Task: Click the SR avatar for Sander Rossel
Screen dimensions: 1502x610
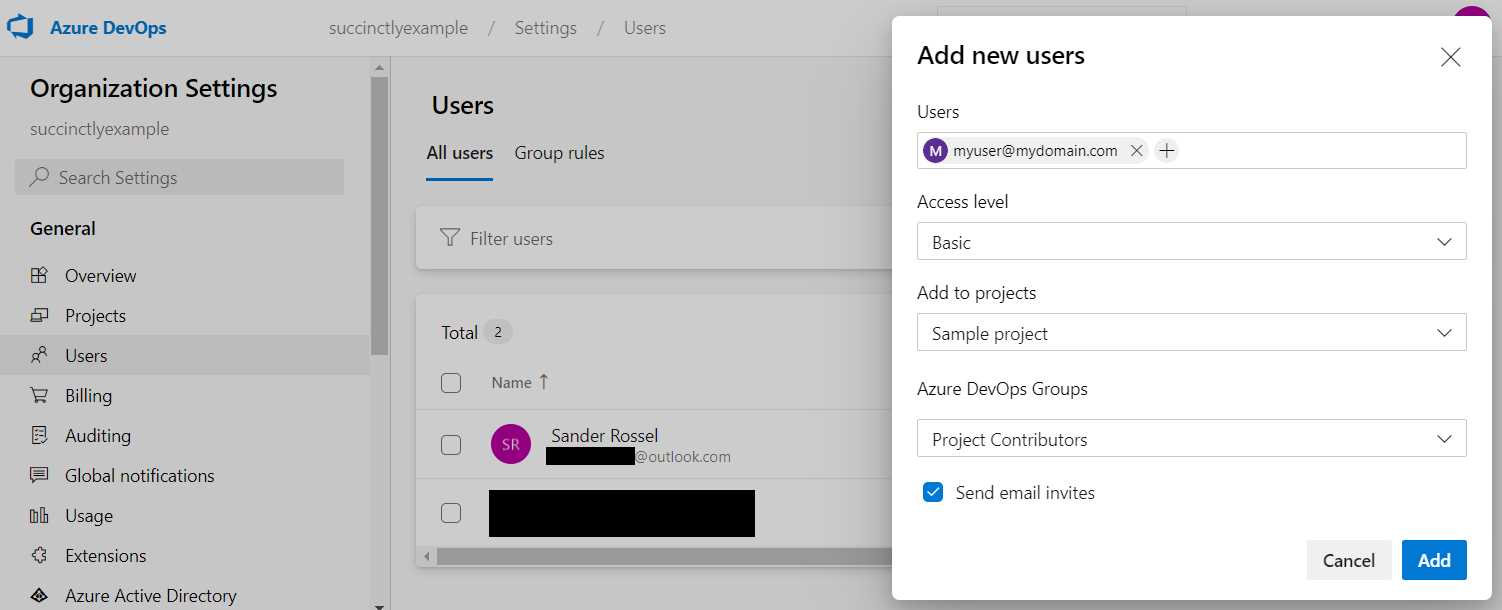Action: click(x=511, y=444)
